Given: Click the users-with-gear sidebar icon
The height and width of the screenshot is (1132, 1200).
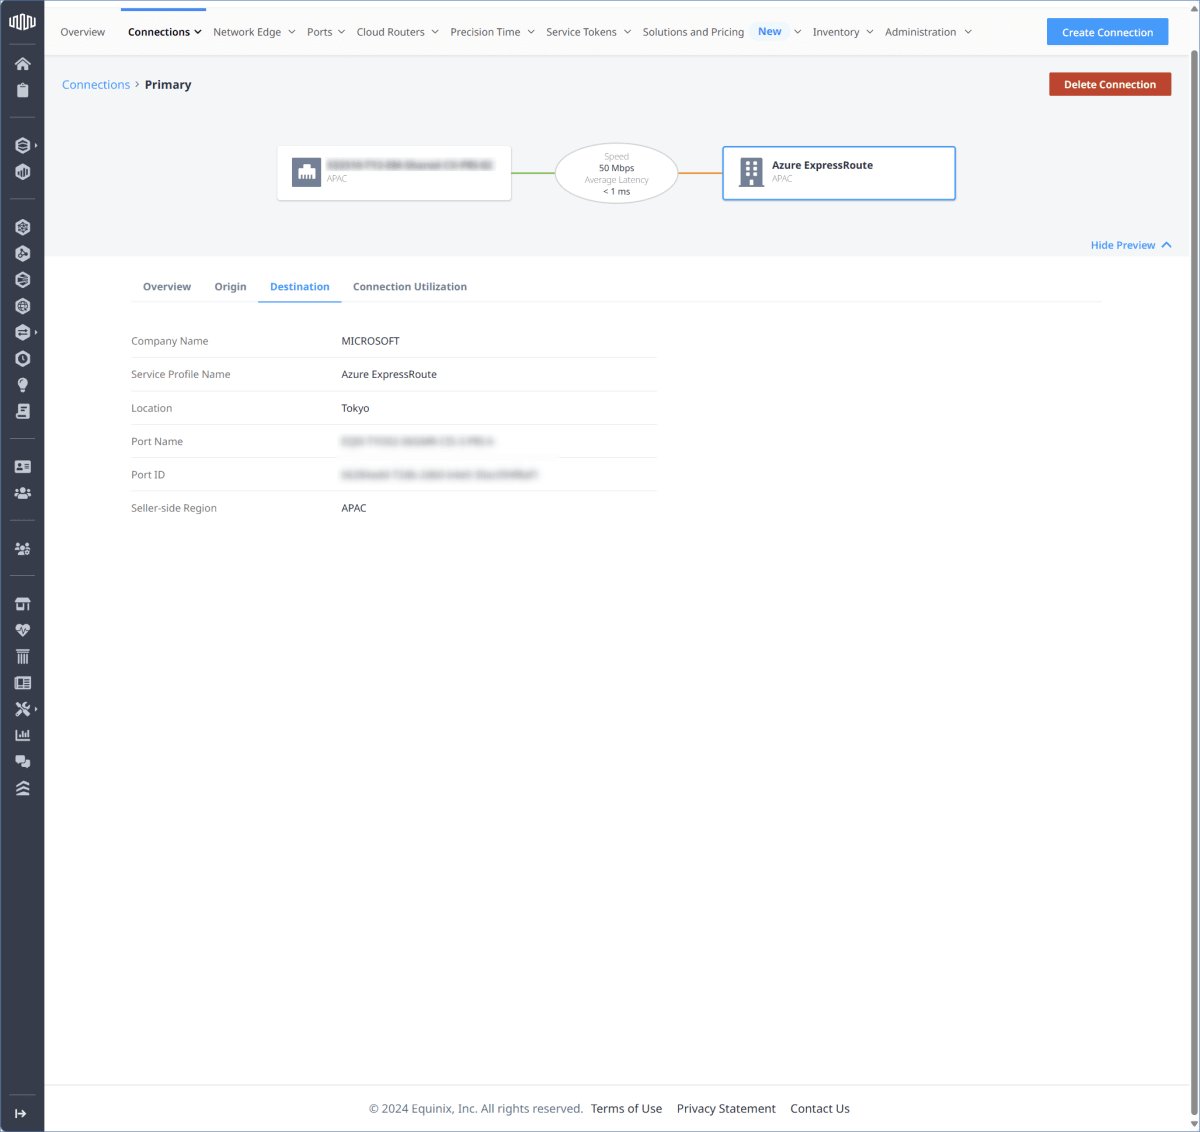Looking at the screenshot, I should (22, 549).
